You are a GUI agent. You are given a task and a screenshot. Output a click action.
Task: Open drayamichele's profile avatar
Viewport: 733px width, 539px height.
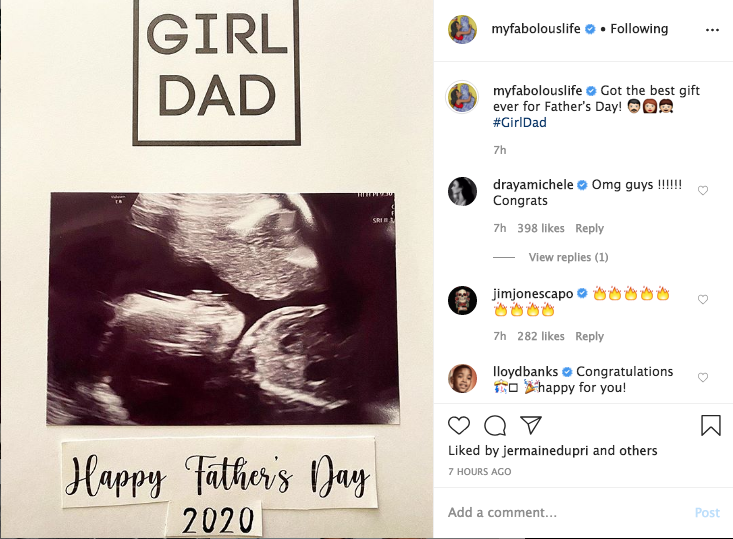pos(462,191)
